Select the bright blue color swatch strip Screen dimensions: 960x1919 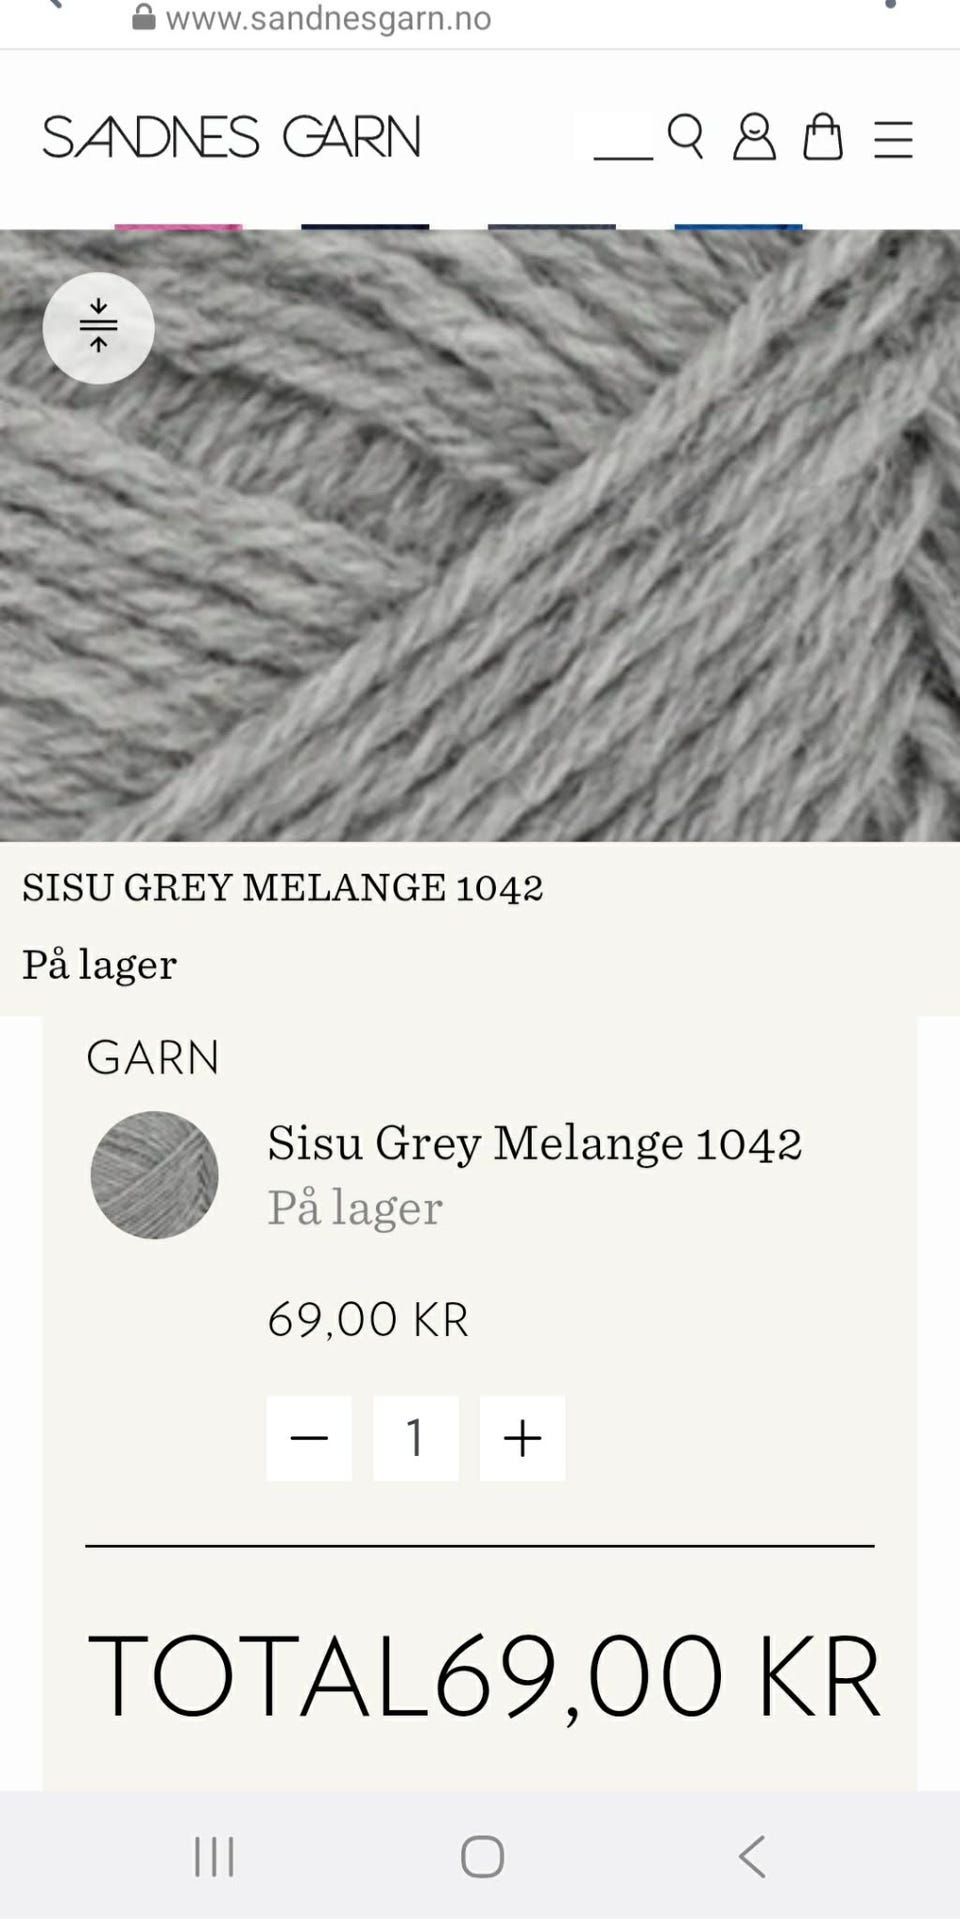pos(738,227)
